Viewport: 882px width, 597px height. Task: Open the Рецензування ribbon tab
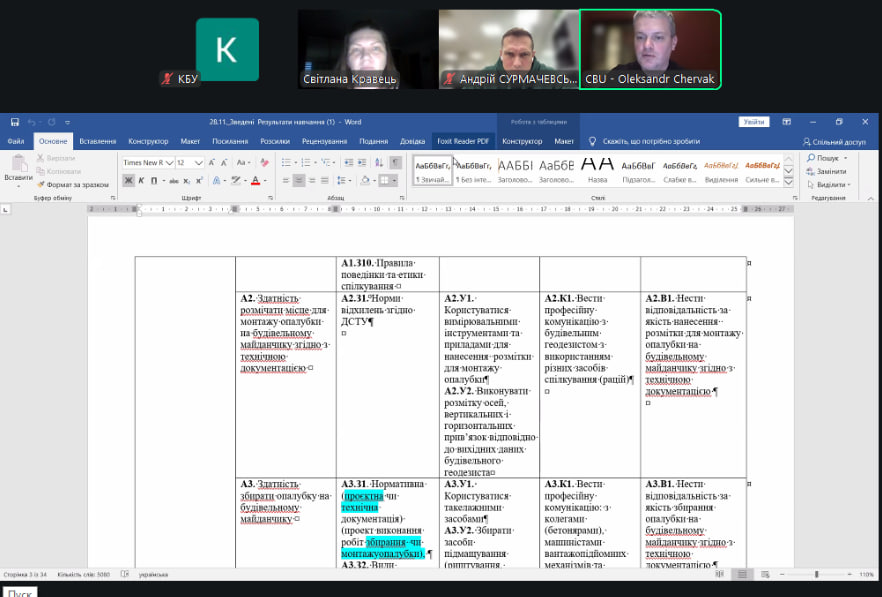tap(324, 141)
